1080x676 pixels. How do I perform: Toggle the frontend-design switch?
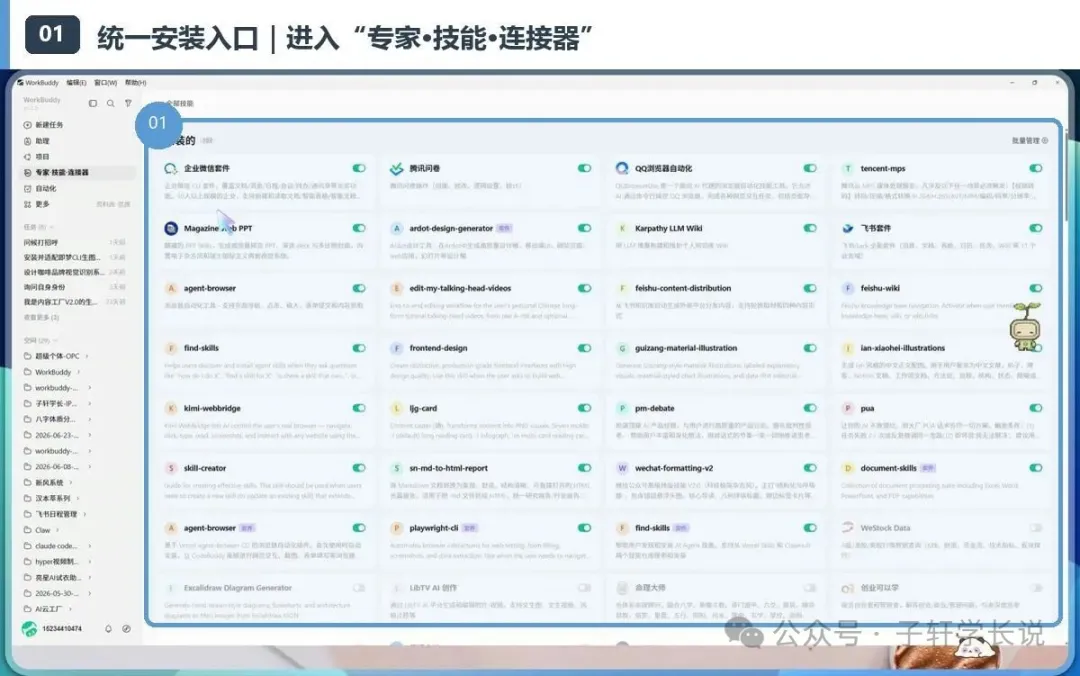coord(584,348)
